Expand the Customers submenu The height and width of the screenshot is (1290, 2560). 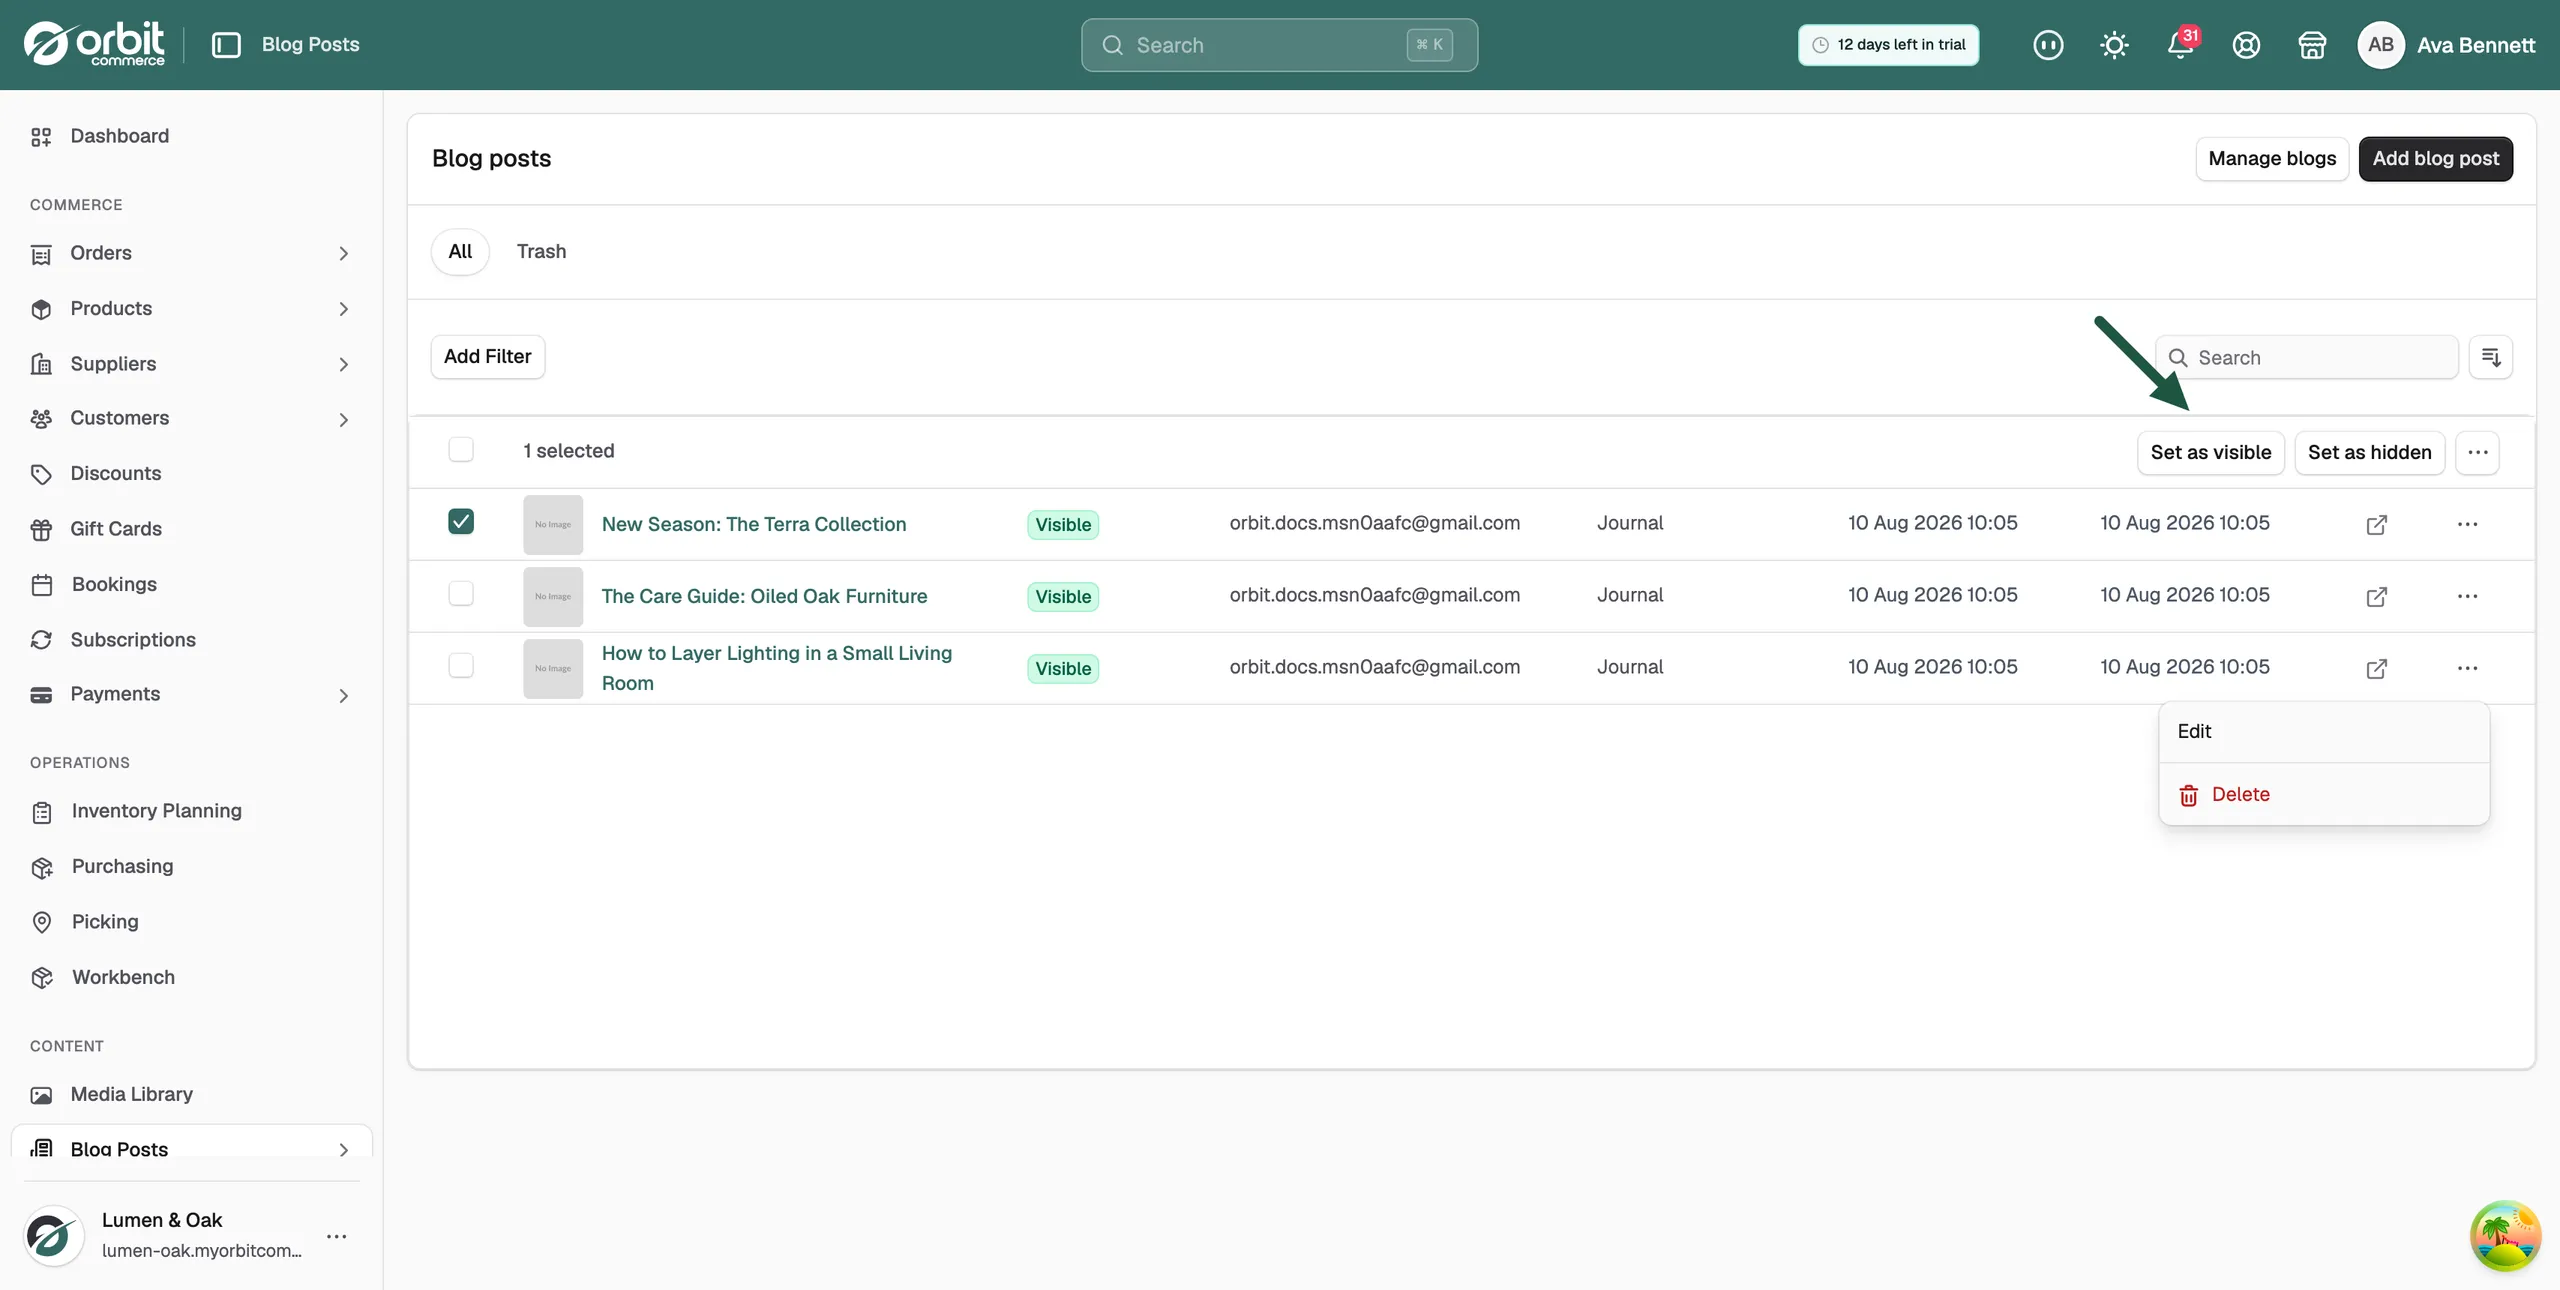pos(343,420)
